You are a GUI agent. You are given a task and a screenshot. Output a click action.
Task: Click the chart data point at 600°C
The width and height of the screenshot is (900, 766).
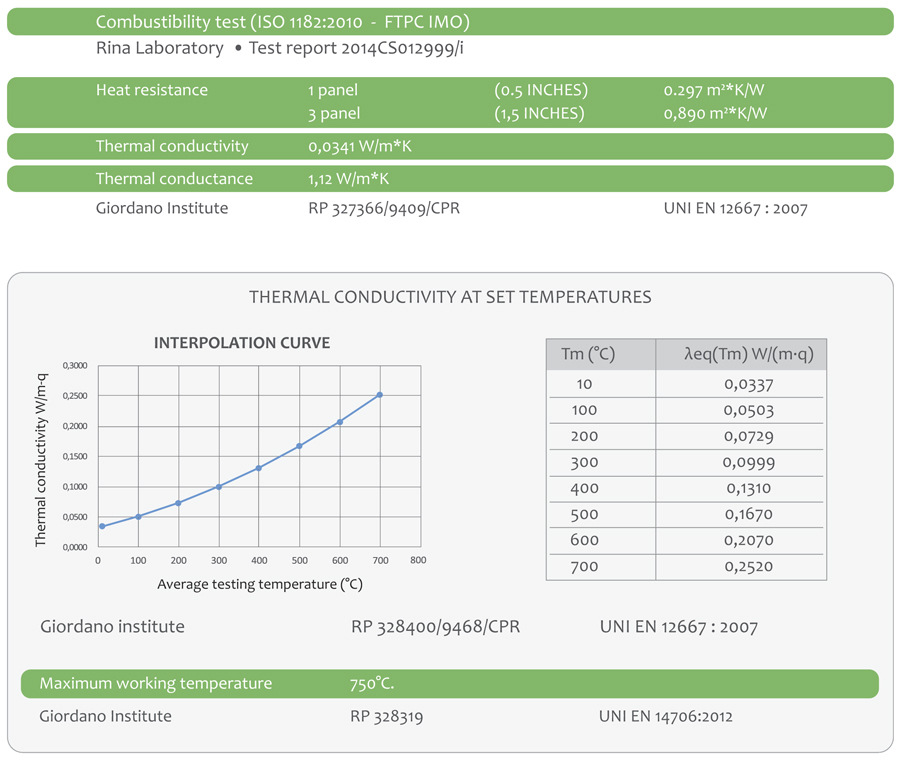coord(340,422)
